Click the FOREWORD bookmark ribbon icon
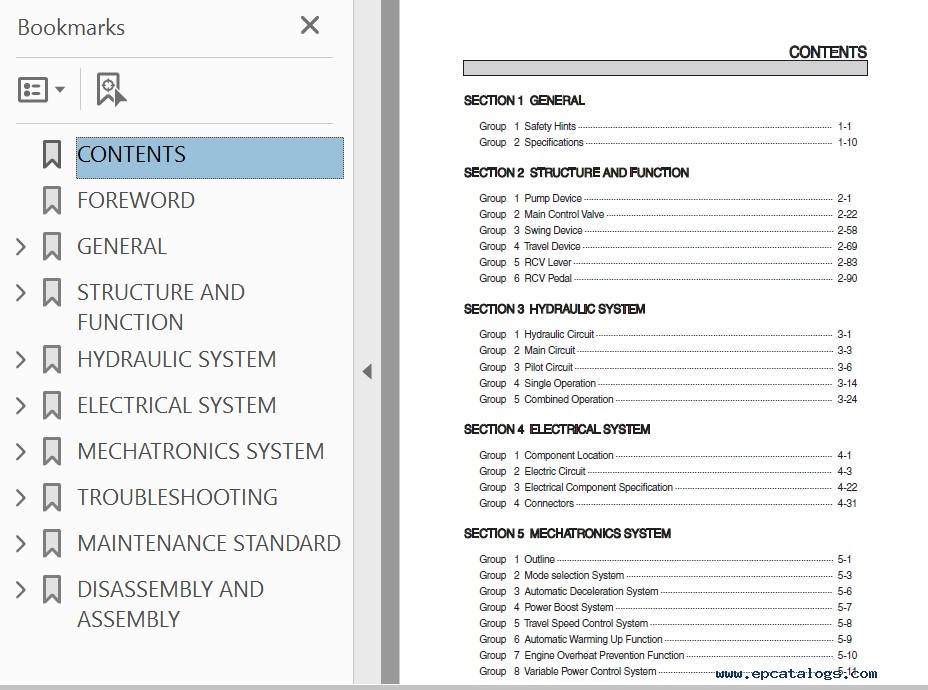This screenshot has height=690, width=928. [x=51, y=201]
